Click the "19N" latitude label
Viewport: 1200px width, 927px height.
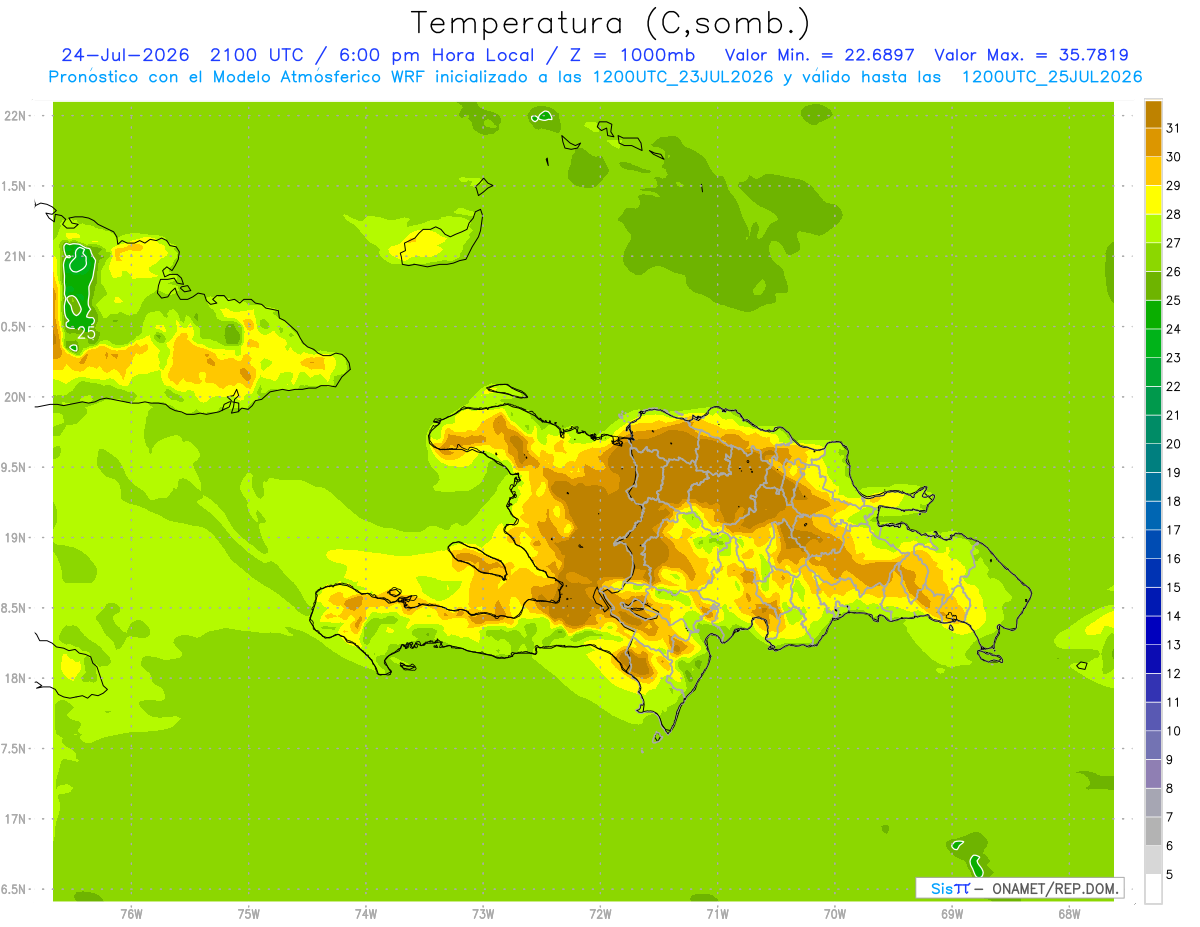[x=16, y=538]
